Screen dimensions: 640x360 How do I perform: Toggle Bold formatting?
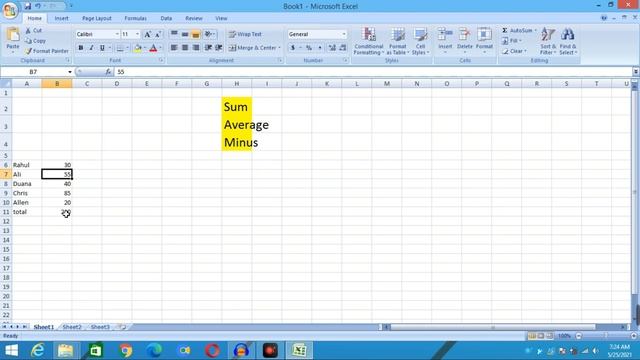(81, 48)
